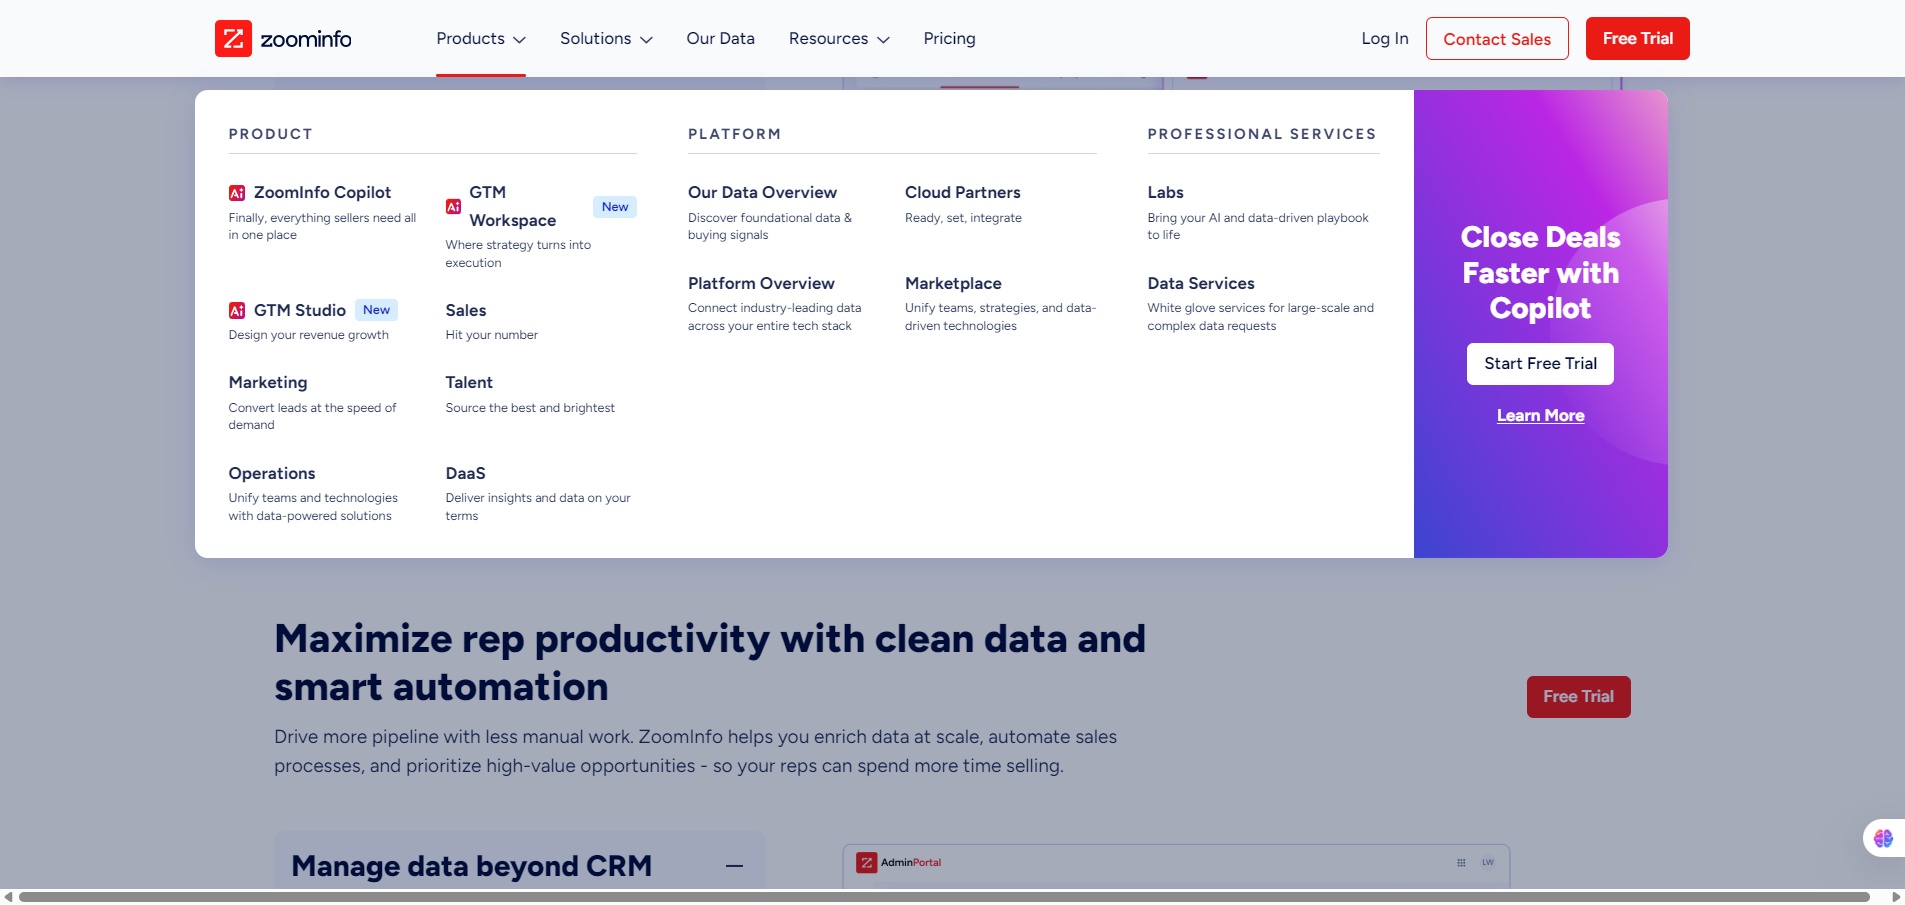This screenshot has width=1905, height=905.
Task: Click the AdminPortal logo icon
Action: pos(867,862)
